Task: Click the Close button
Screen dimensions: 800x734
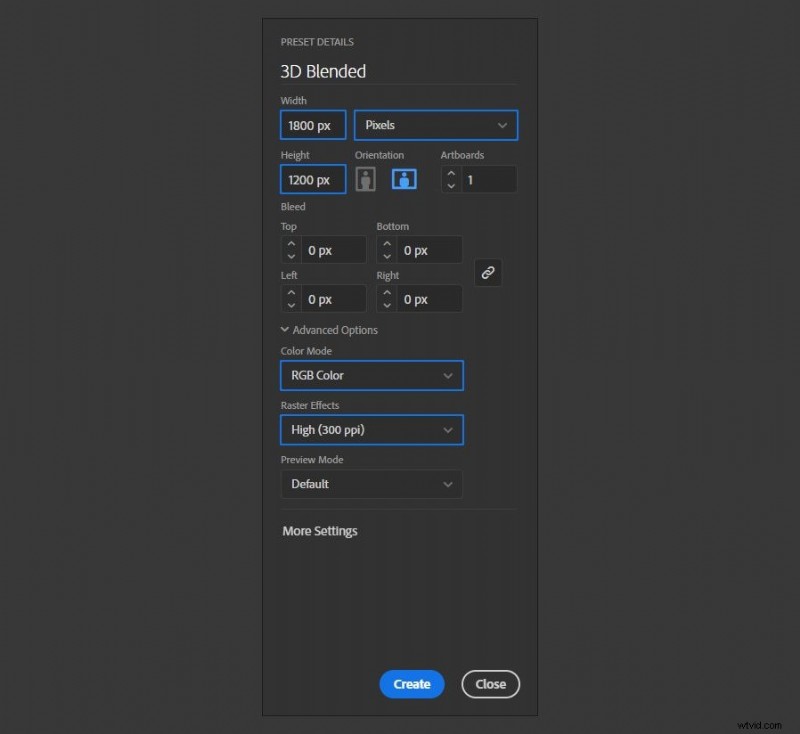Action: coord(490,684)
